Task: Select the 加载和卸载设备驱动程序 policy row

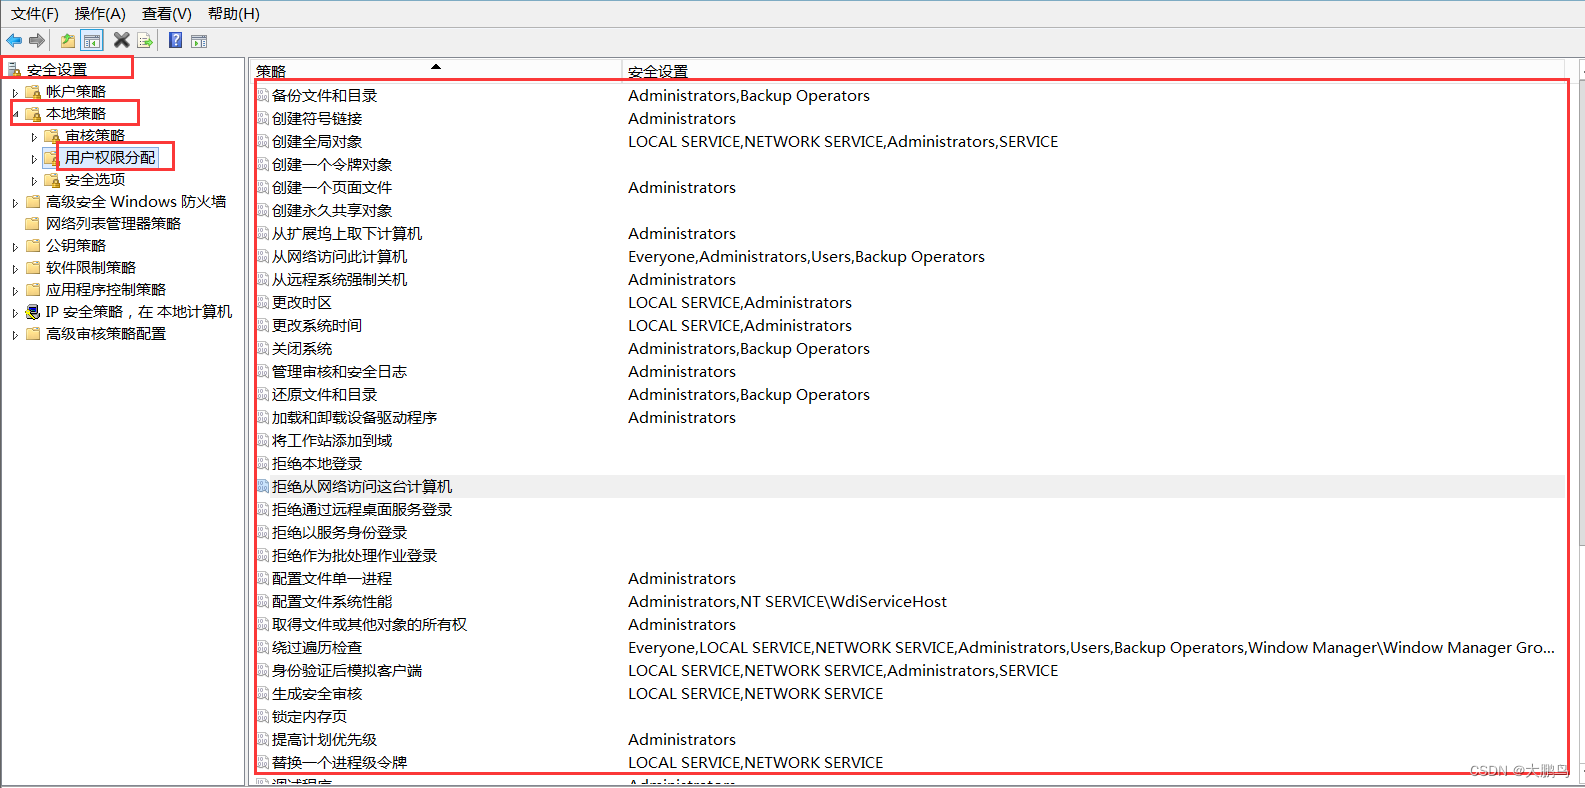Action: point(910,417)
